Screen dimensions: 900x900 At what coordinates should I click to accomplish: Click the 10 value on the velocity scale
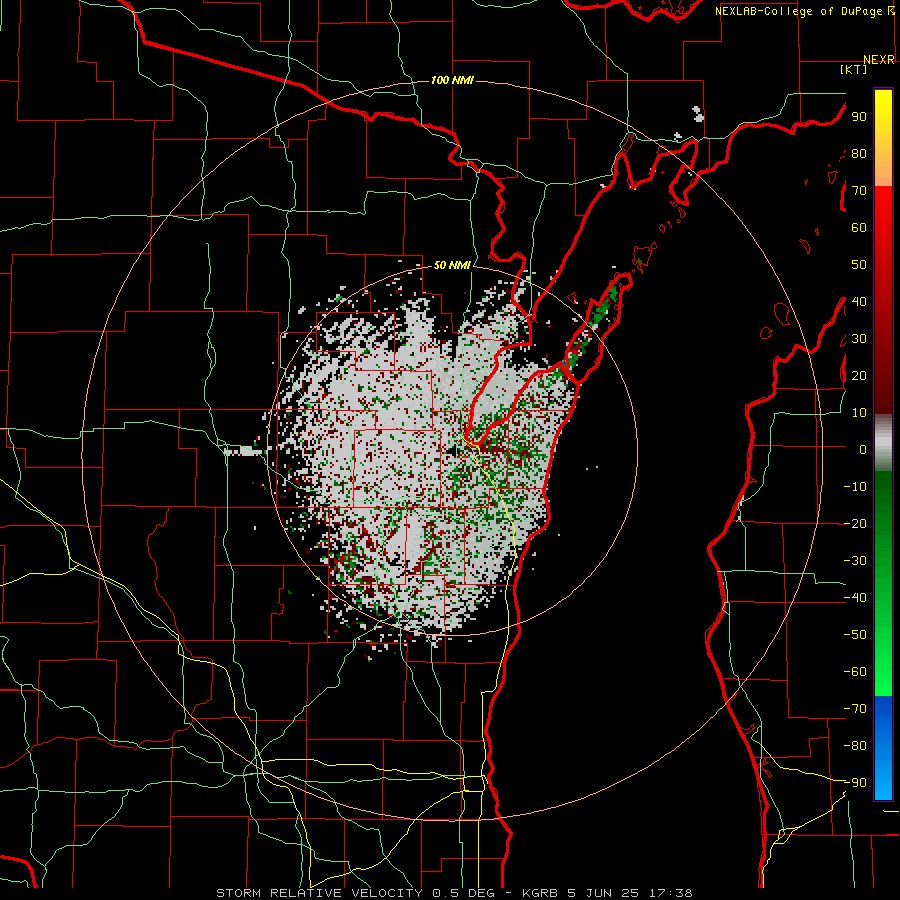(x=859, y=413)
